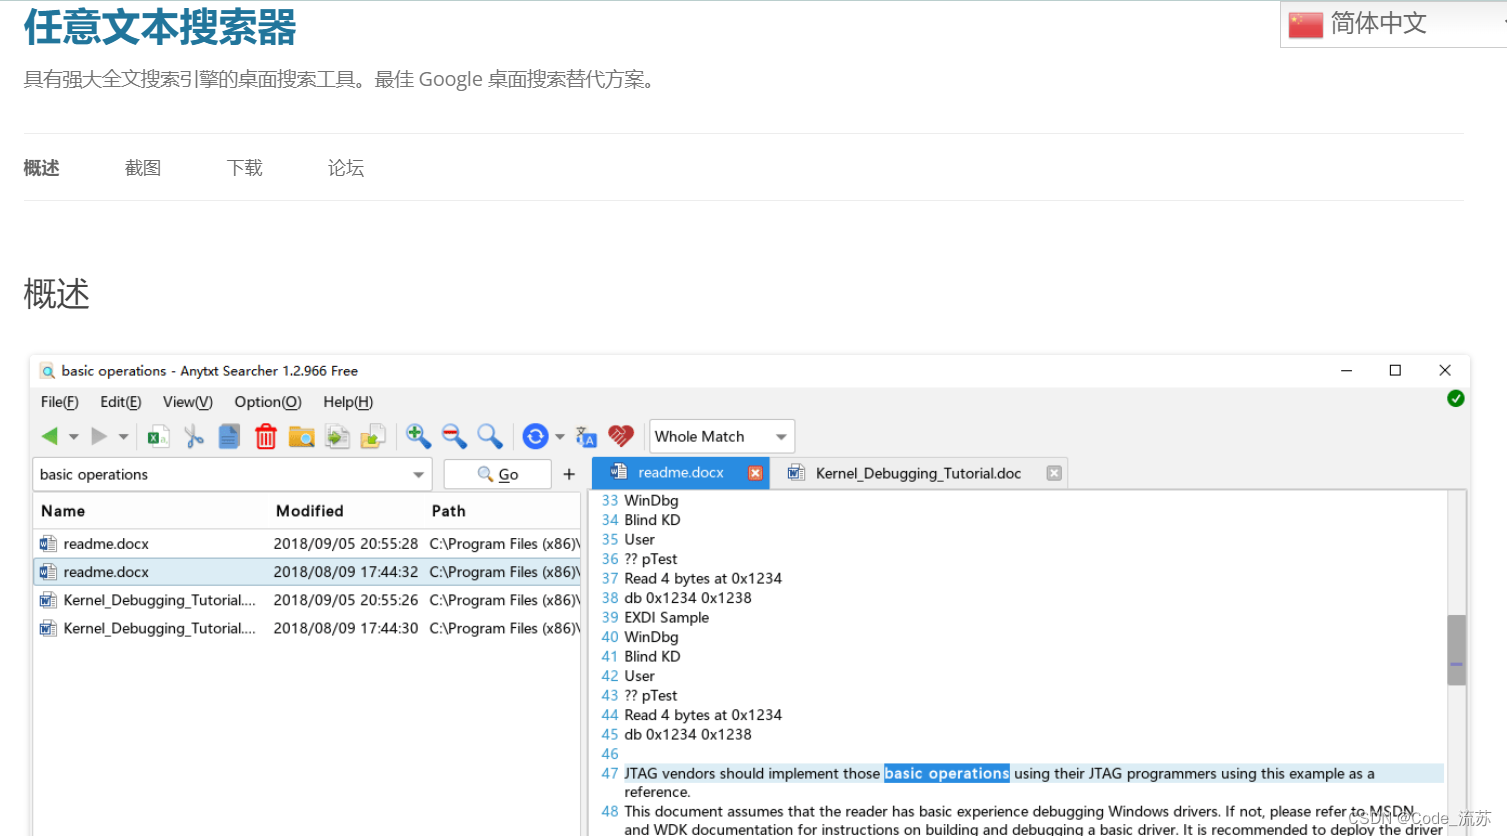Viewport: 1507px width, 836px height.
Task: Open the File(F) menu
Action: coord(60,402)
